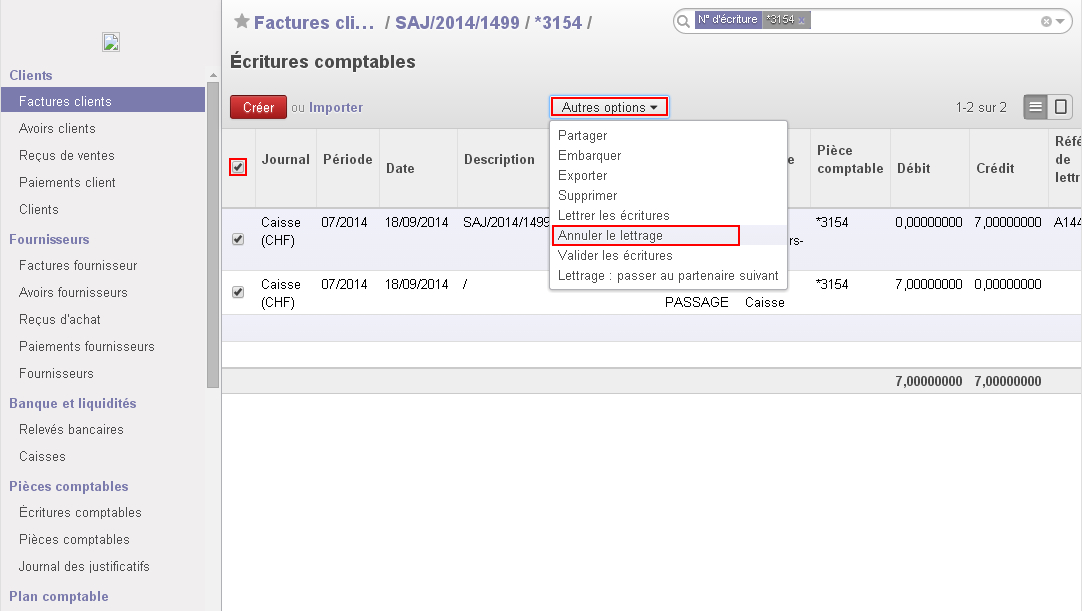Switch to list view
1082x611 pixels.
[x=1036, y=107]
